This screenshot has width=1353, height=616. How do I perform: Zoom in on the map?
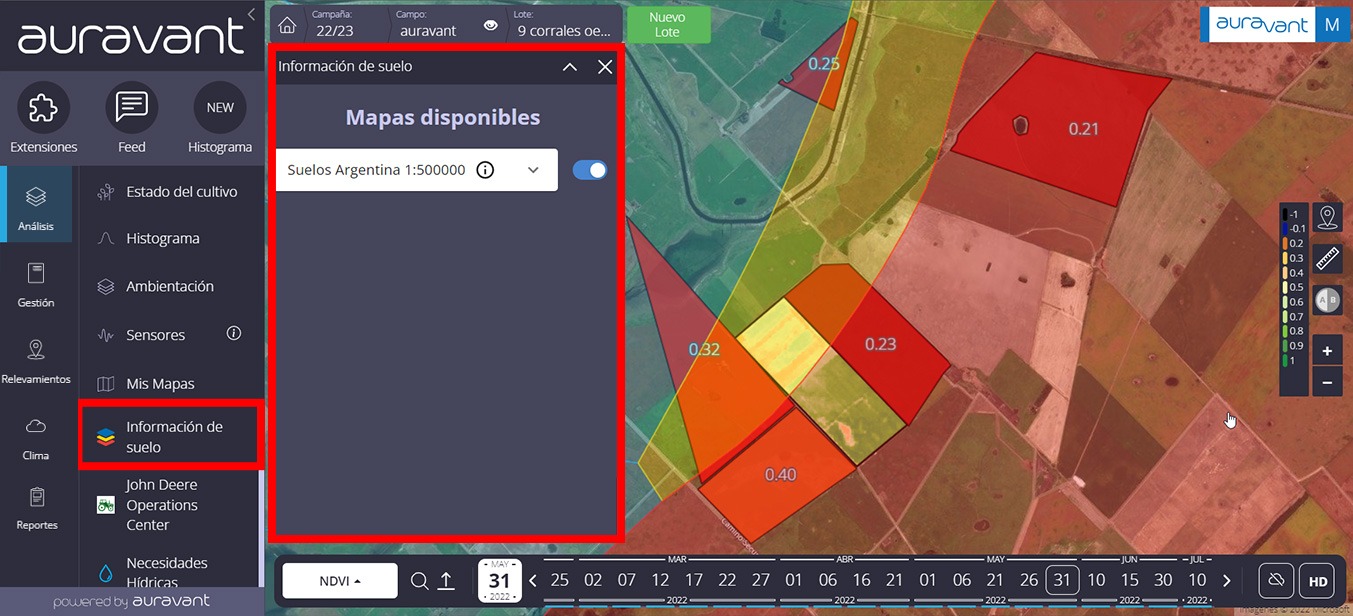[1327, 351]
